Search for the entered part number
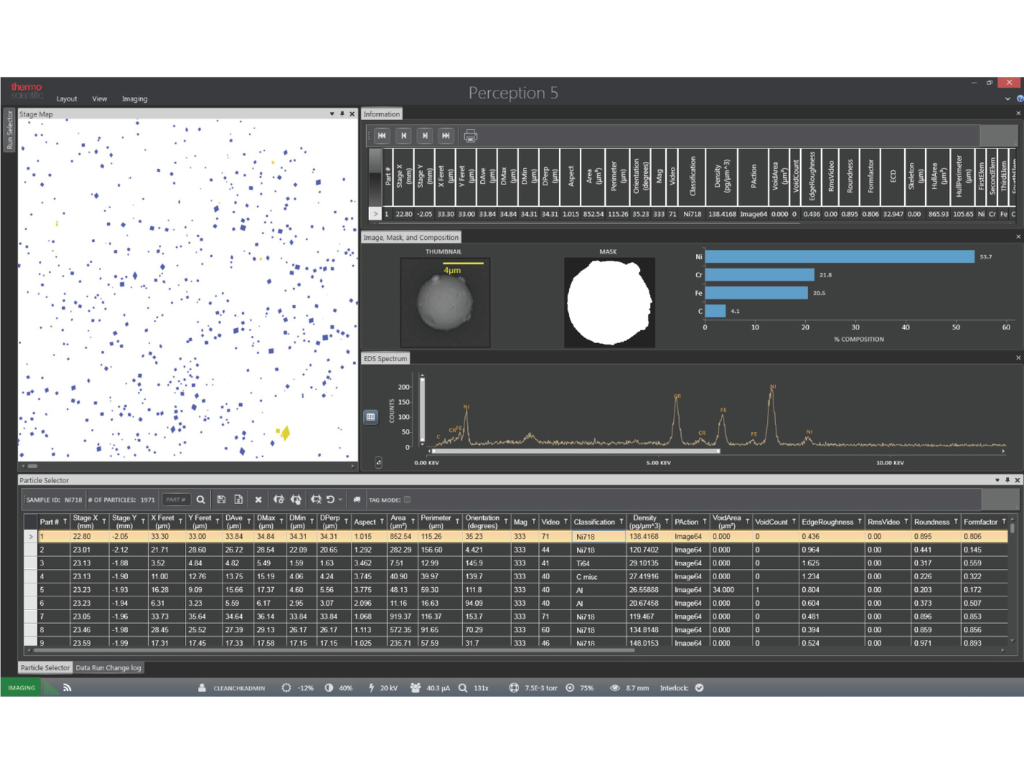The image size is (1024, 768). coord(201,500)
